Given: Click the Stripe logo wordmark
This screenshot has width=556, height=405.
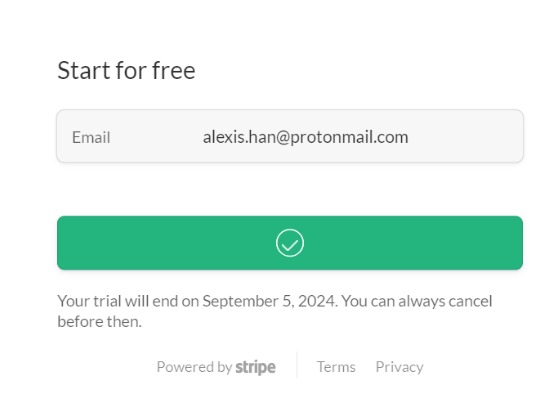Looking at the screenshot, I should click(255, 367).
